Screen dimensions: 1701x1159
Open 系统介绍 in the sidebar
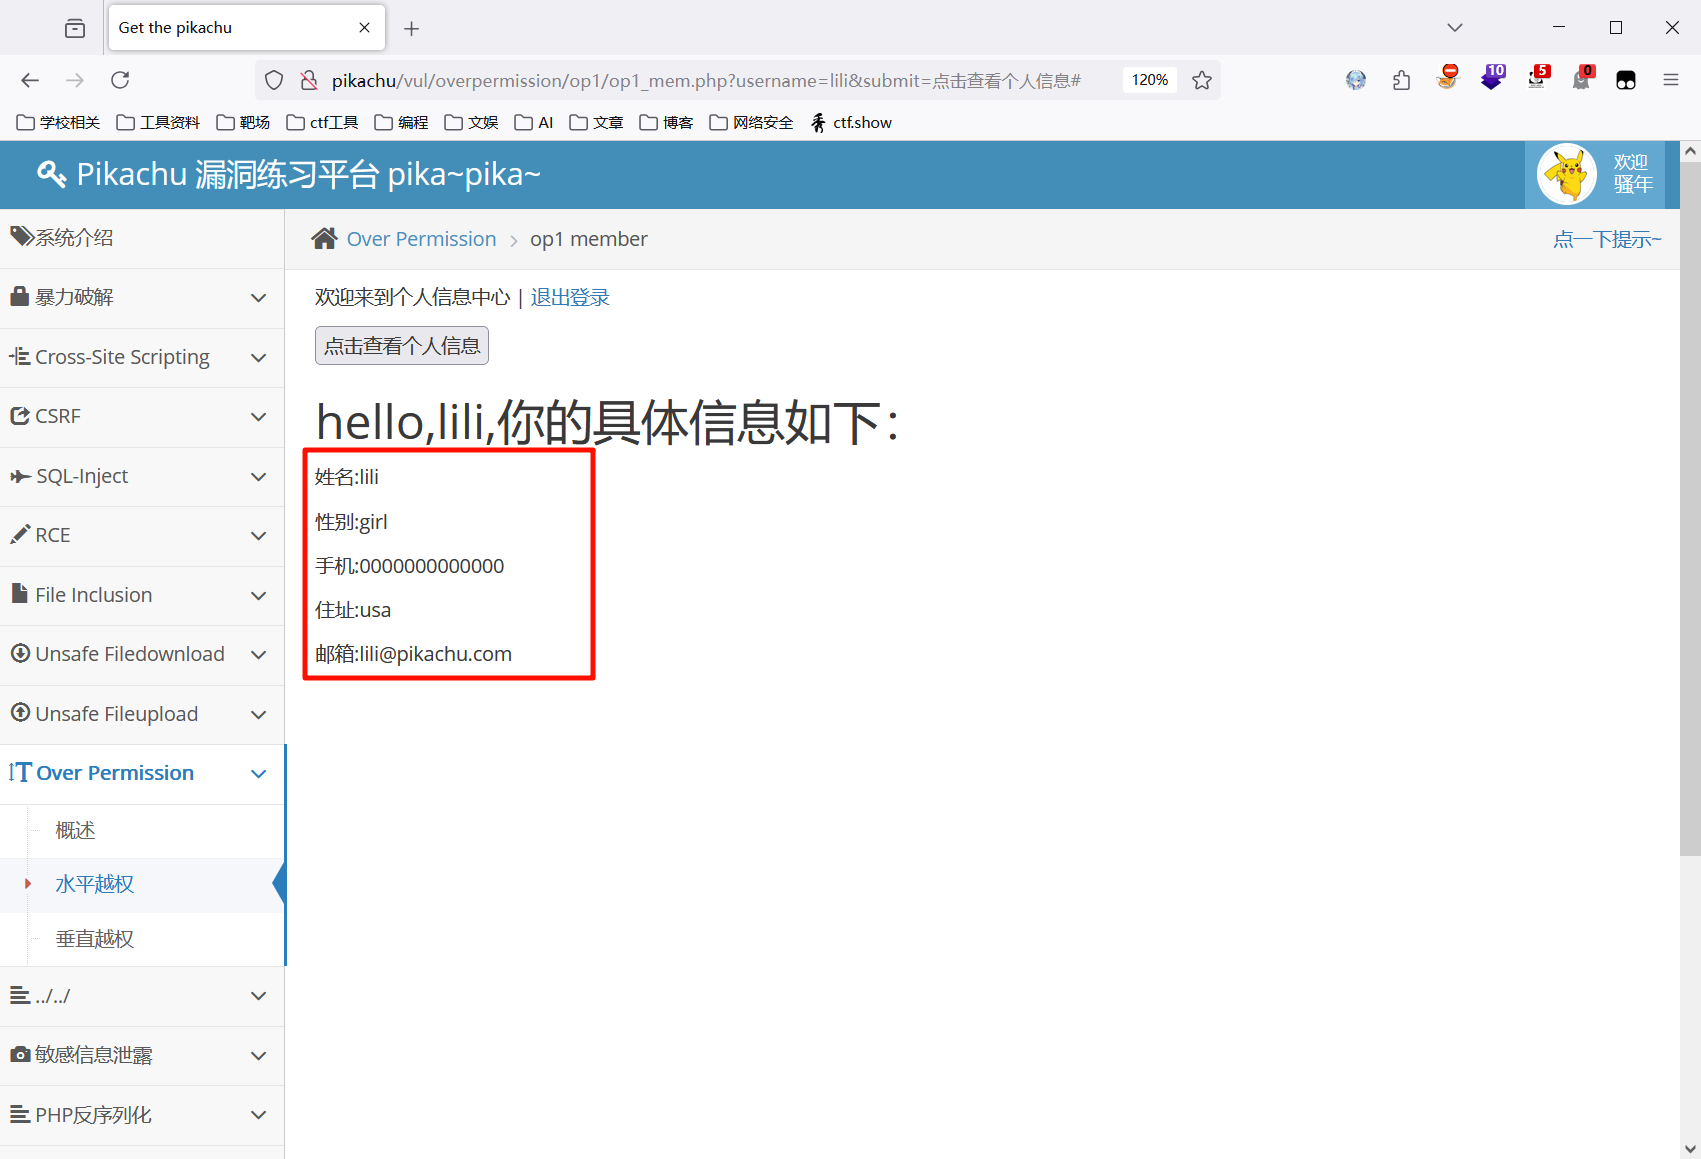pyautogui.click(x=142, y=238)
